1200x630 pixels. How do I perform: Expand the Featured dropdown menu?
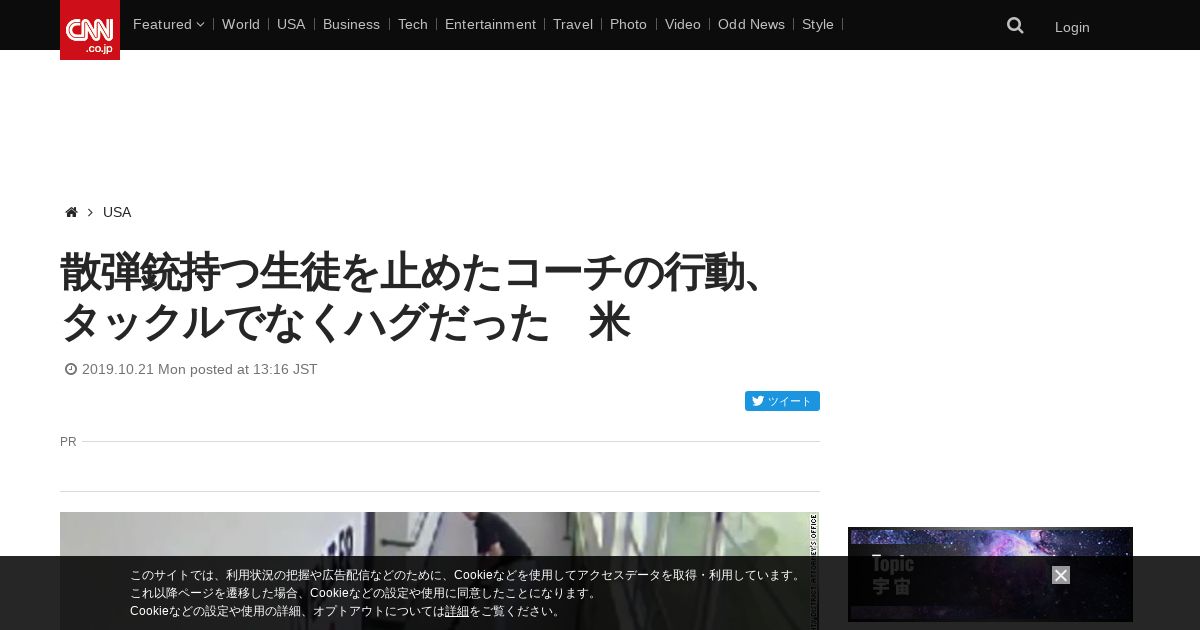tap(168, 24)
